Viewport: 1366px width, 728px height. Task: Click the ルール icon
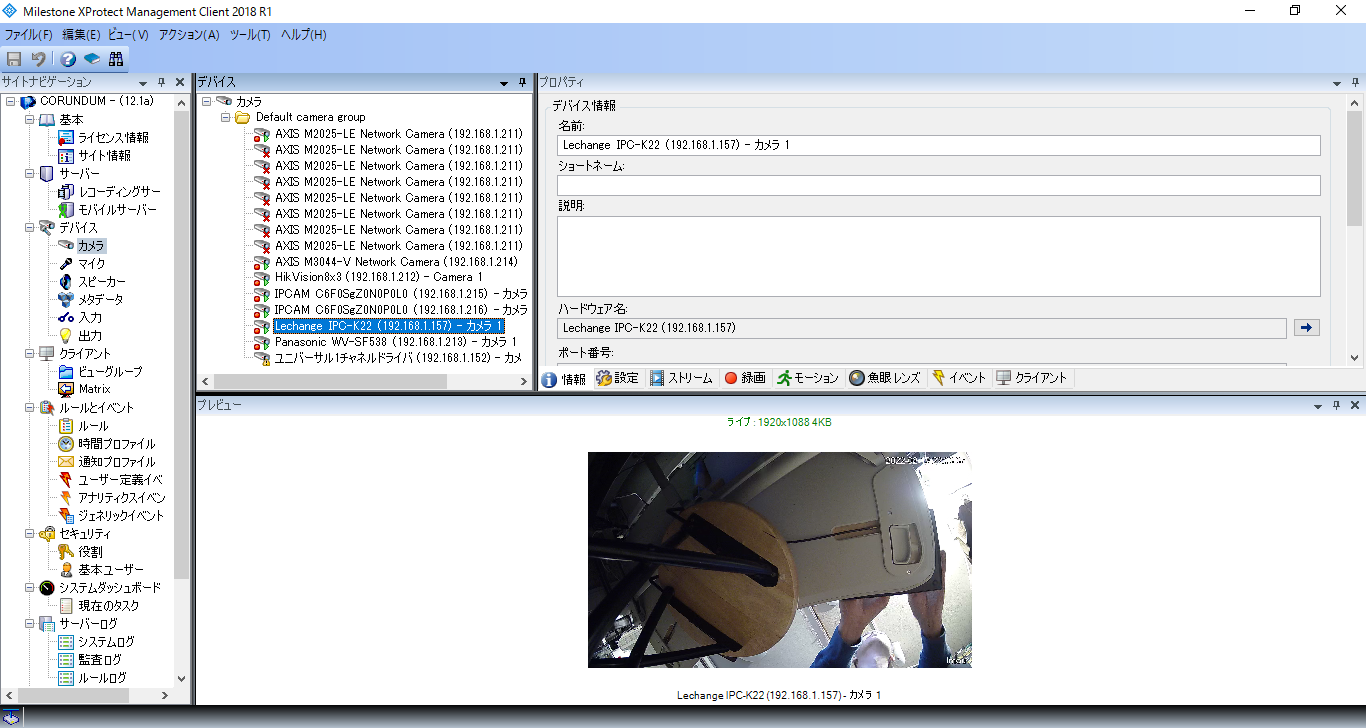[66, 426]
